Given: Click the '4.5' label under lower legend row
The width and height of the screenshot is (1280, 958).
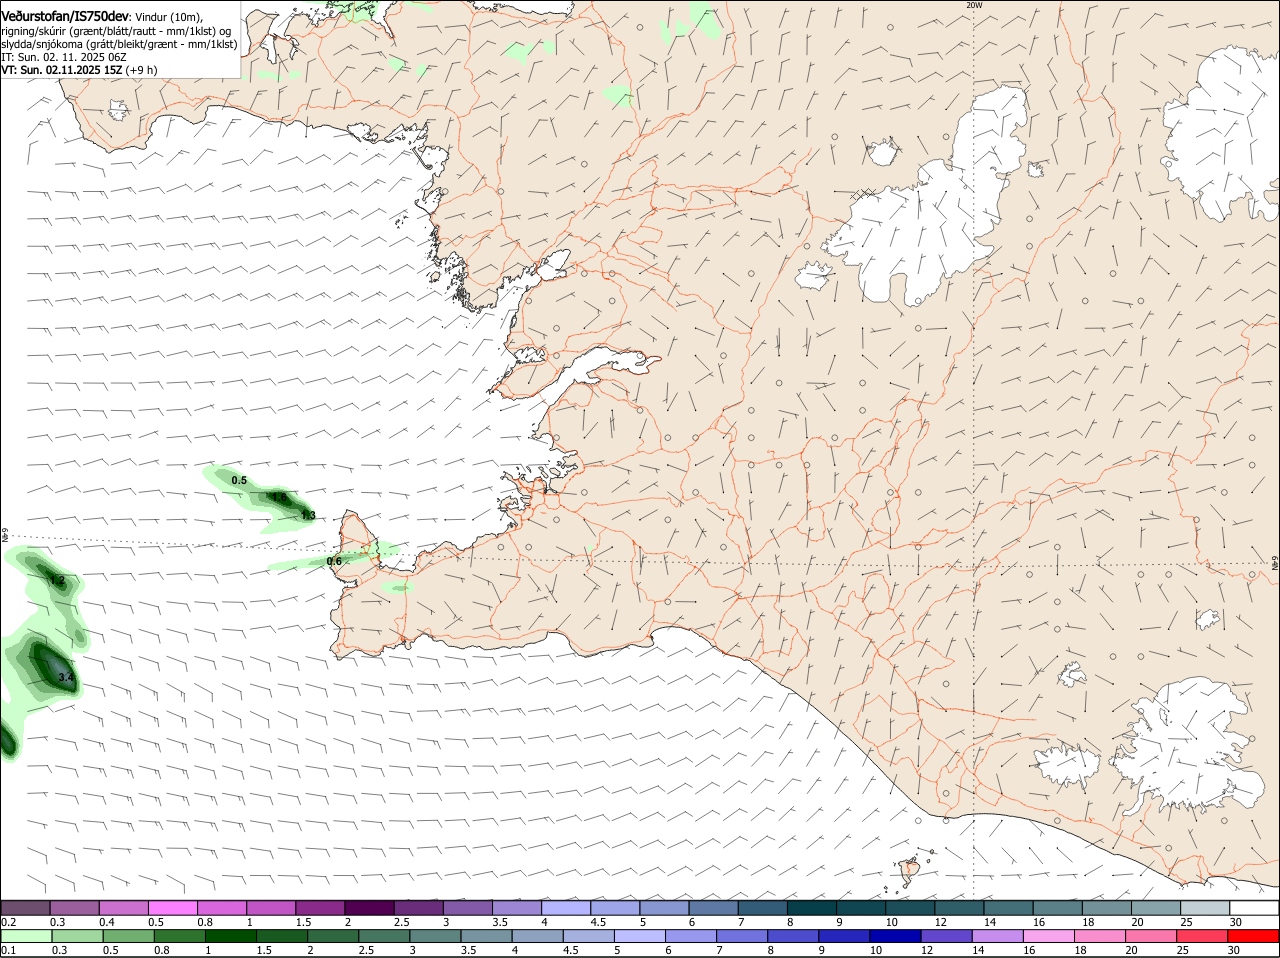Looking at the screenshot, I should click(x=570, y=950).
